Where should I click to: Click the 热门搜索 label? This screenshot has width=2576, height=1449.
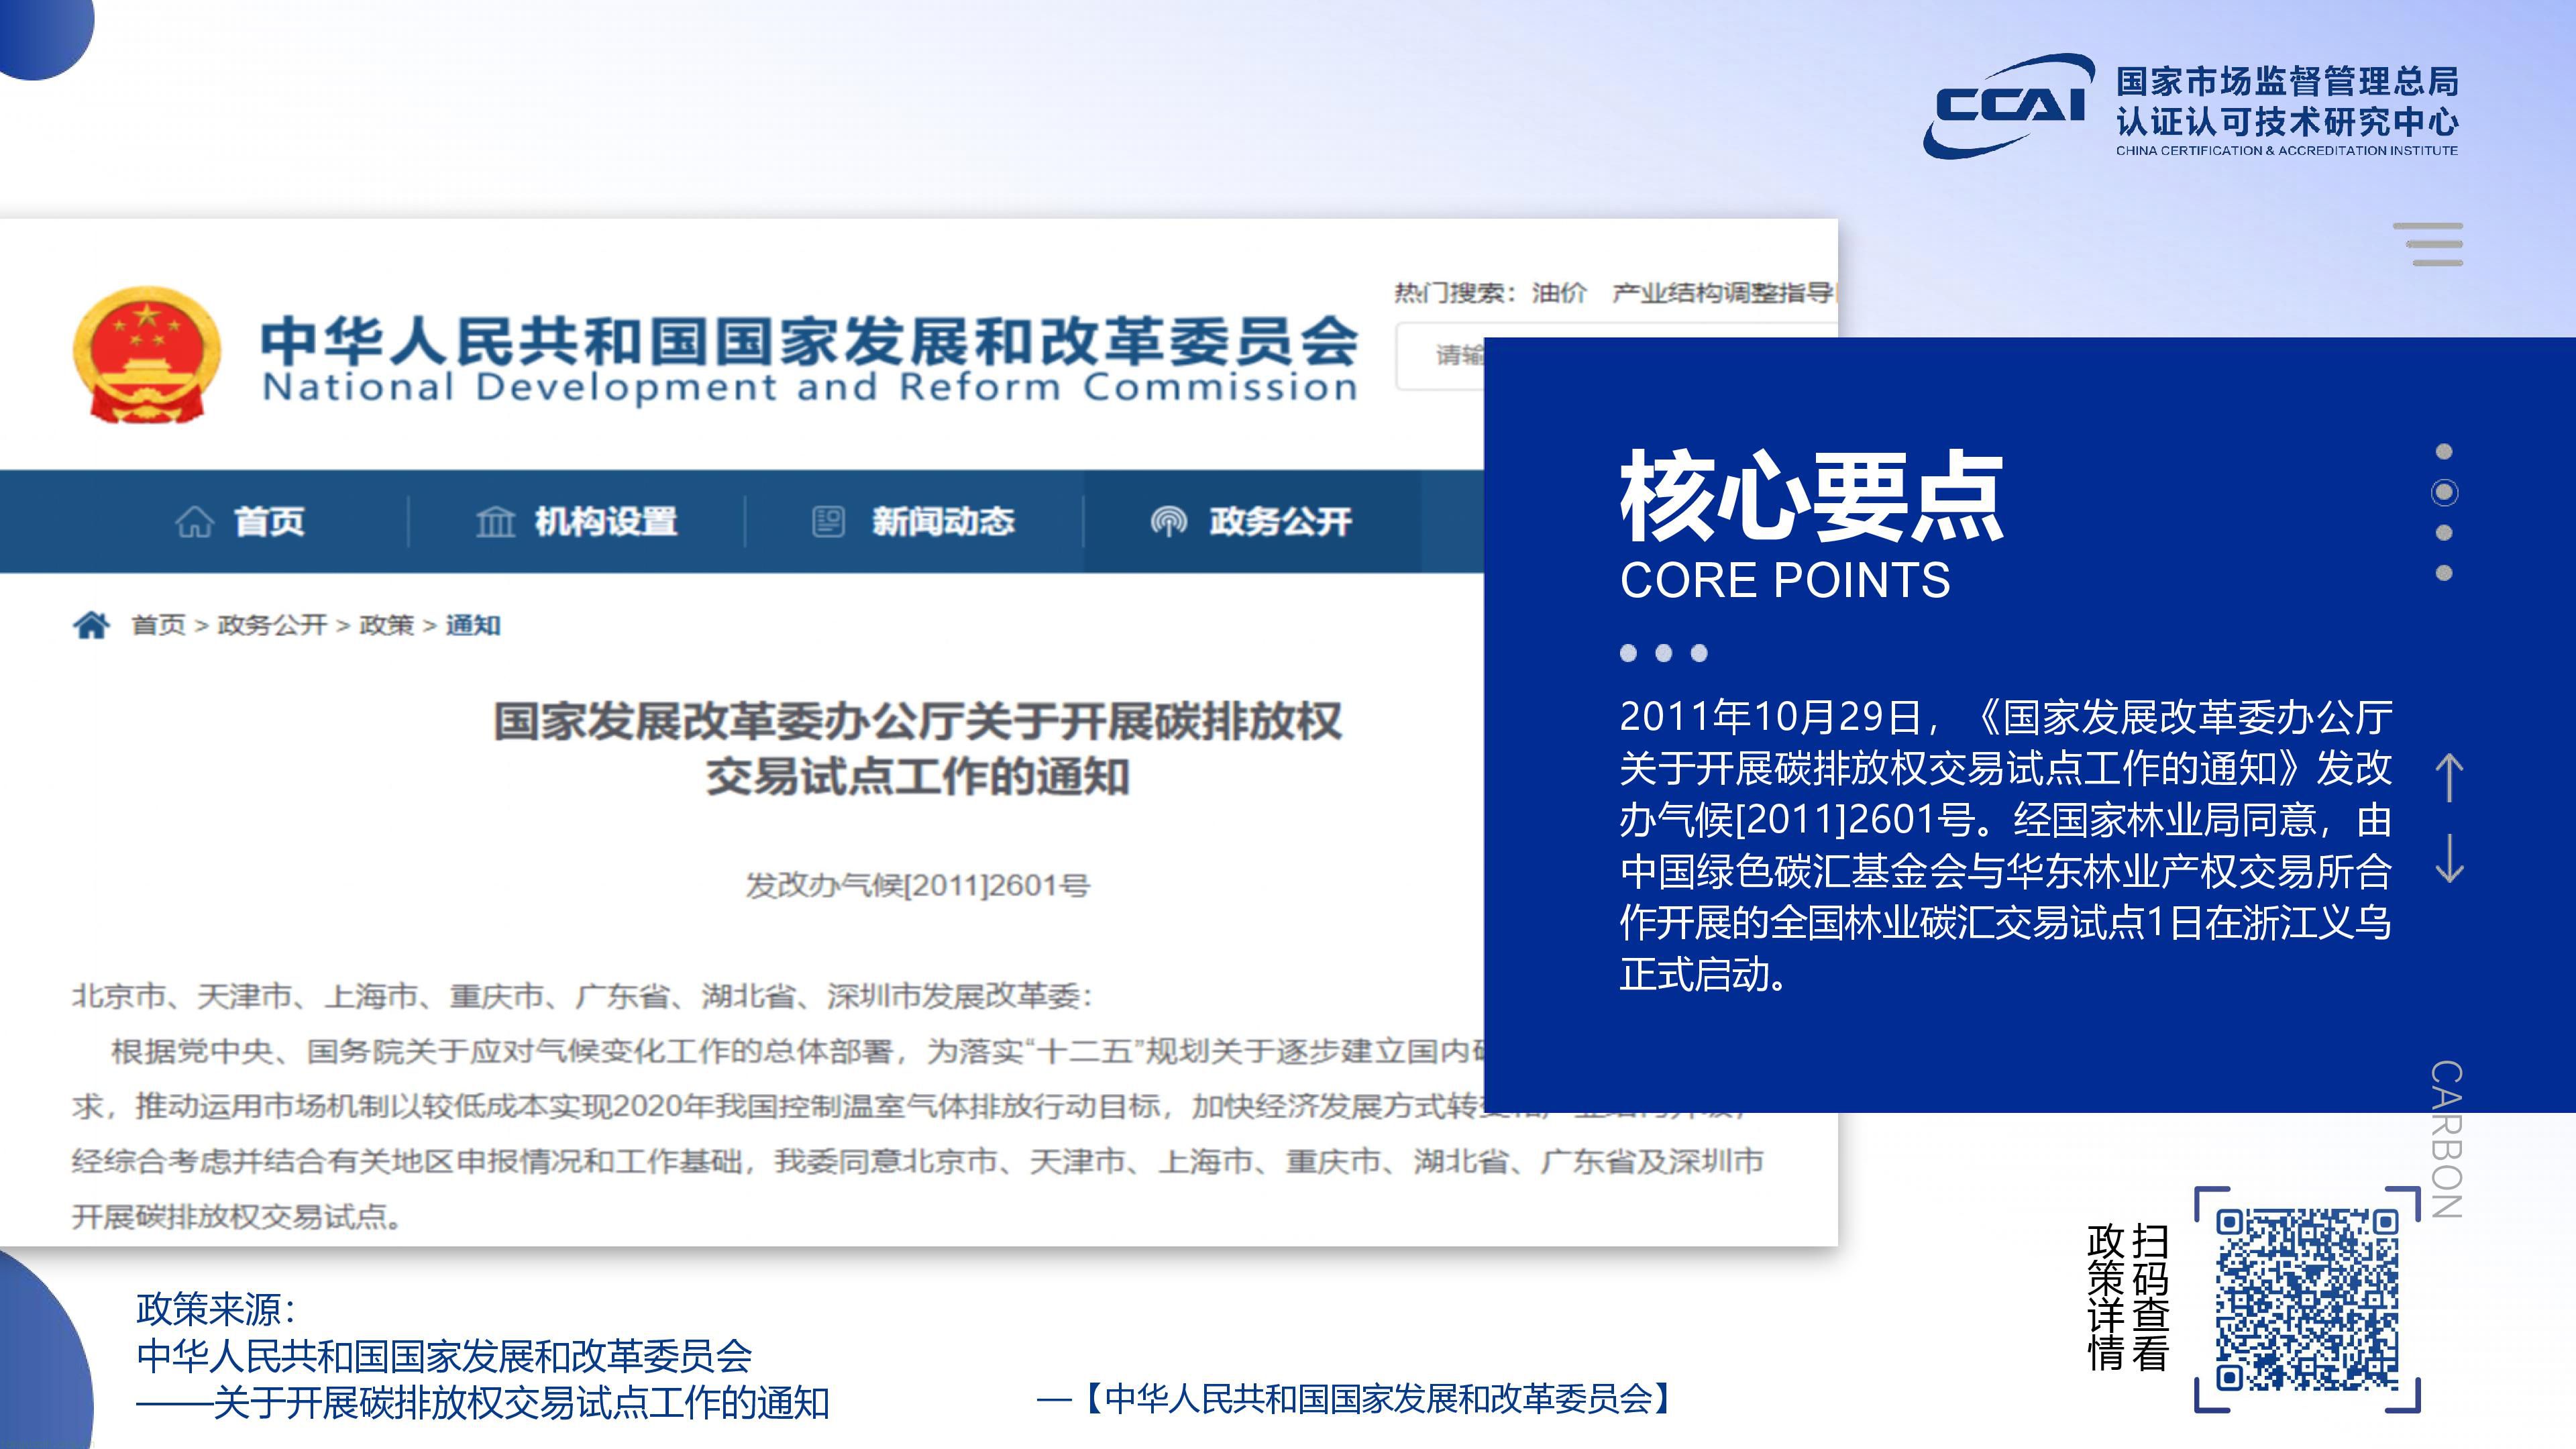click(x=1455, y=293)
